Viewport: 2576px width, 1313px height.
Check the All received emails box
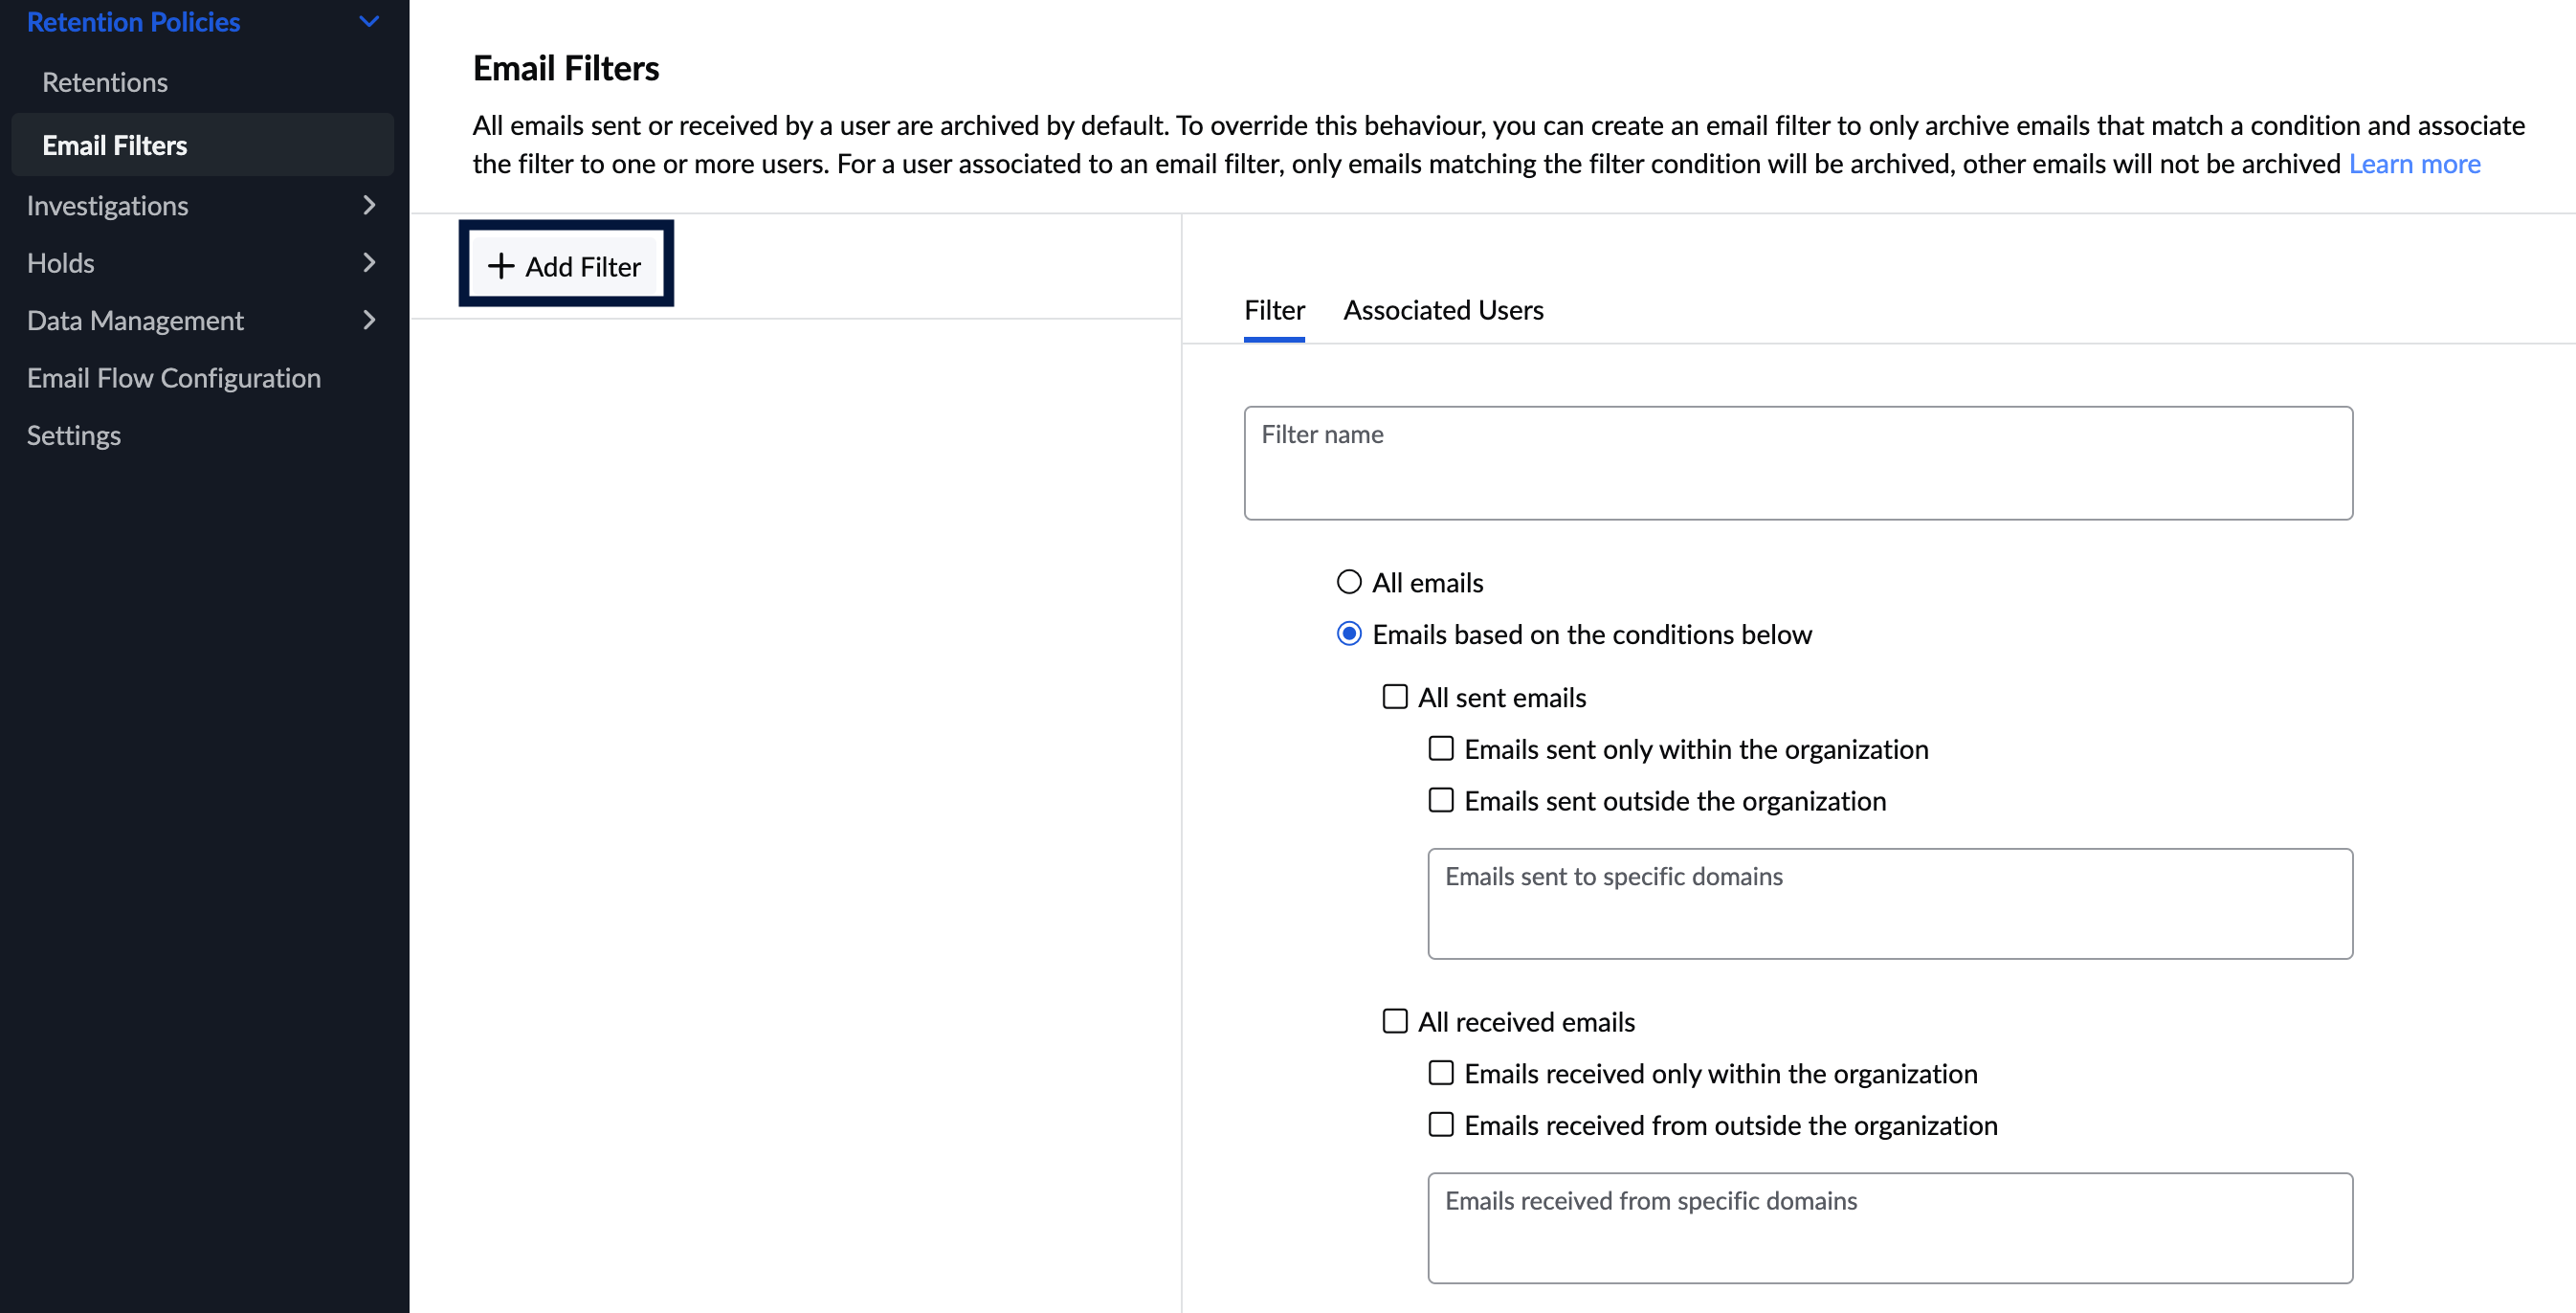pyautogui.click(x=1395, y=1021)
